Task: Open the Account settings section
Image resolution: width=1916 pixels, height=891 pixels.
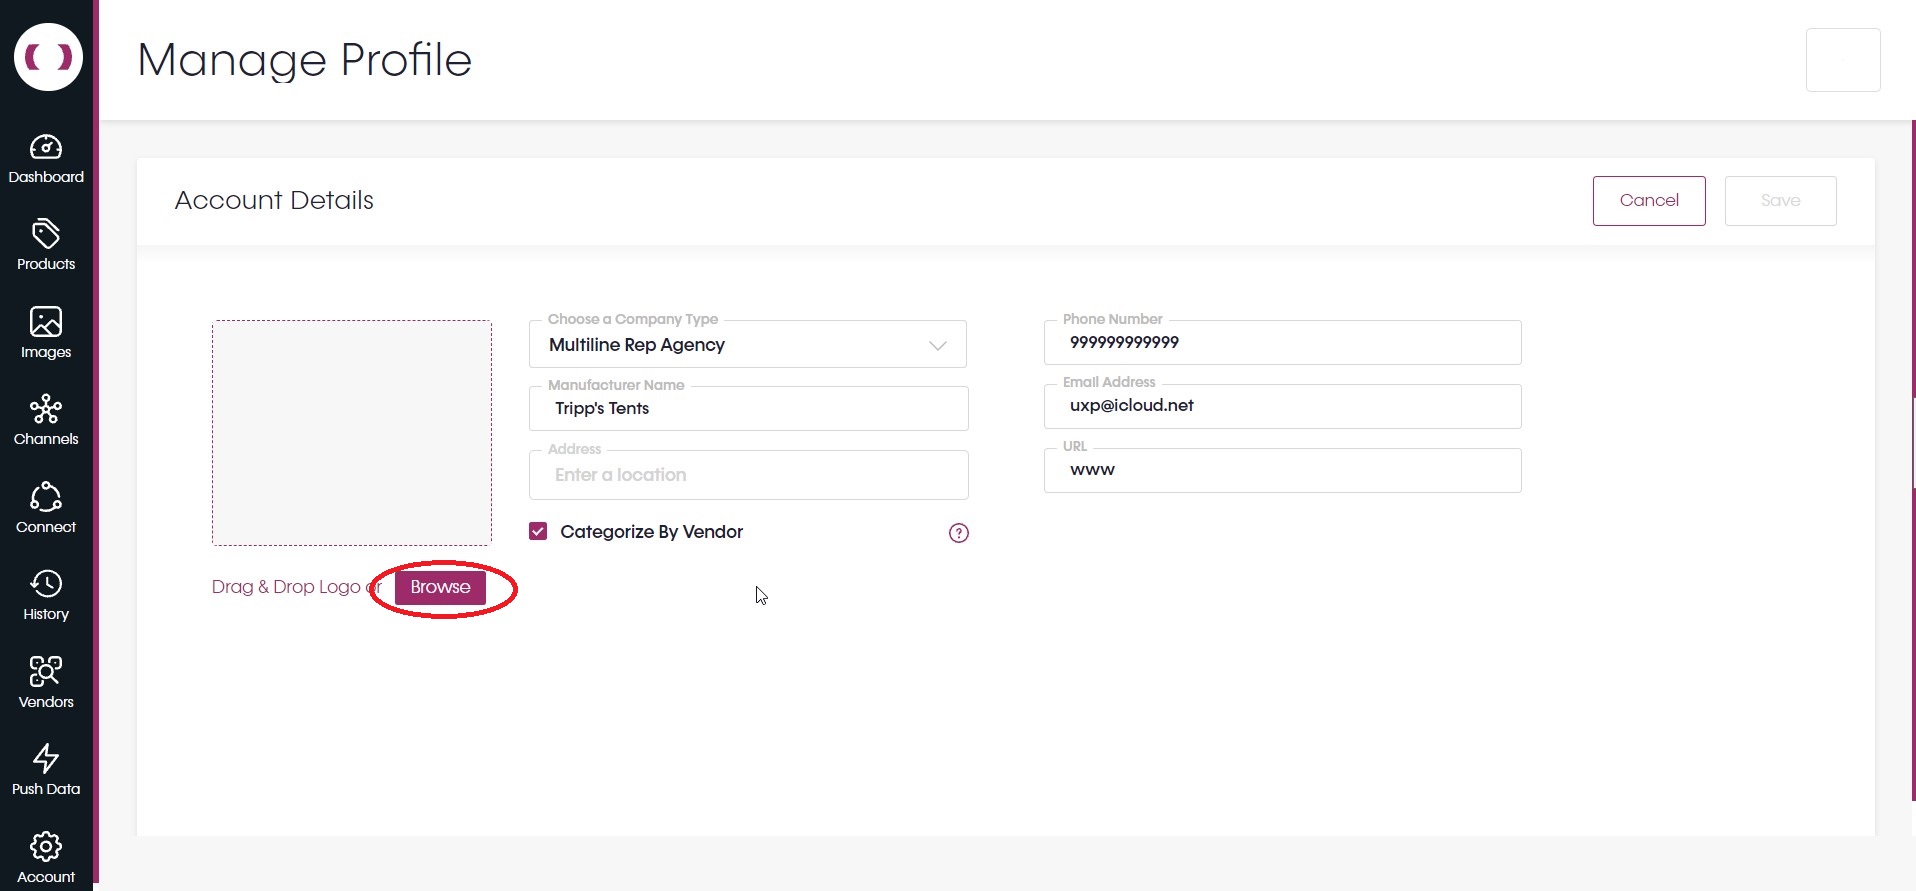Action: (46, 858)
